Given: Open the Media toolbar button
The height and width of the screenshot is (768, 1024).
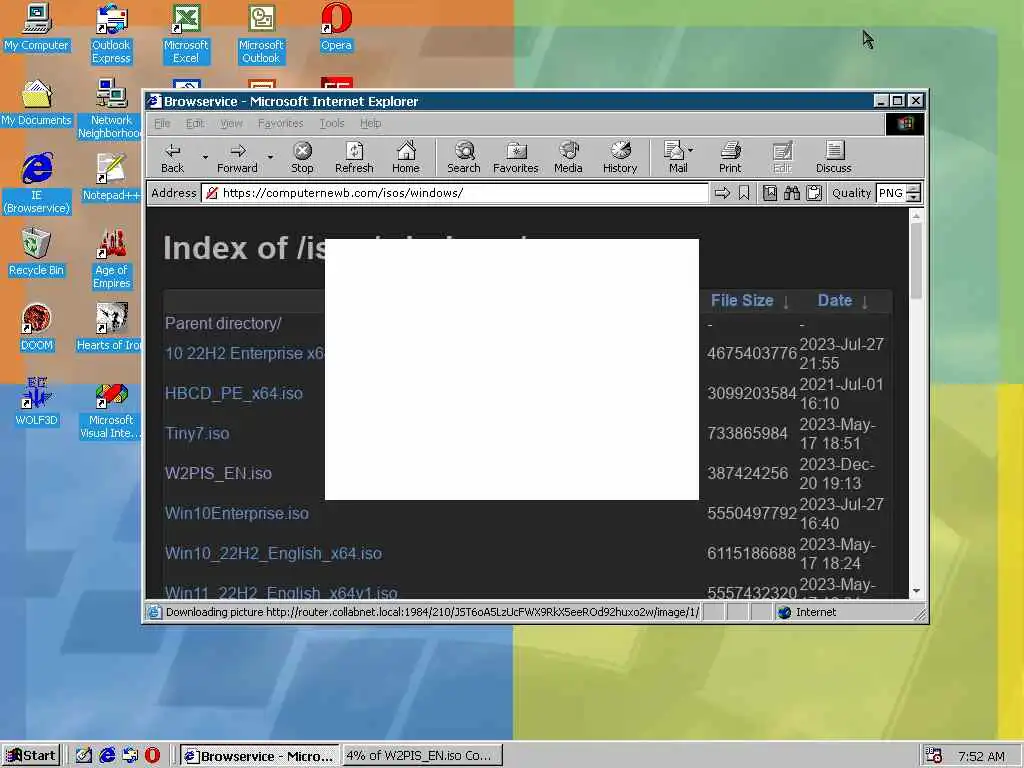Looking at the screenshot, I should tap(568, 157).
